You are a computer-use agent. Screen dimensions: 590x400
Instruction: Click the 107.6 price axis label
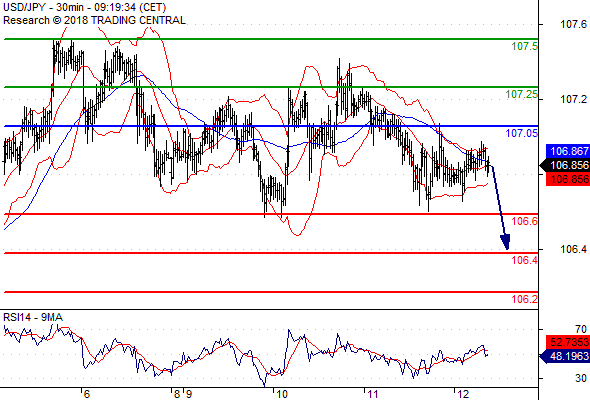[573, 24]
